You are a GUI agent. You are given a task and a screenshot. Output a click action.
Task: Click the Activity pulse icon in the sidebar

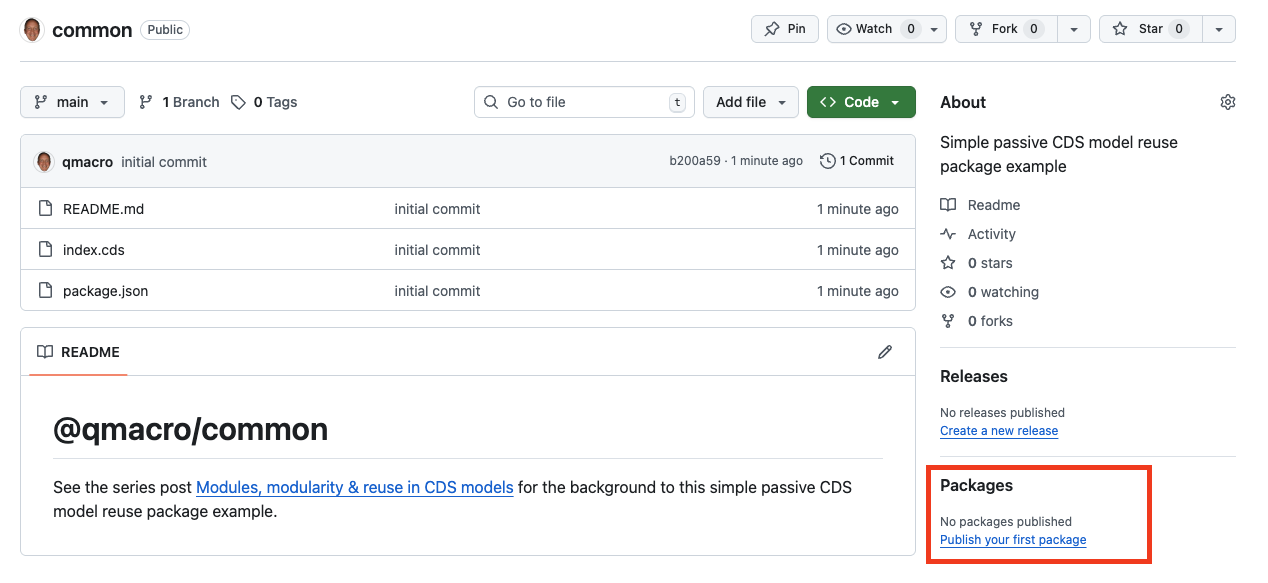click(x=947, y=233)
